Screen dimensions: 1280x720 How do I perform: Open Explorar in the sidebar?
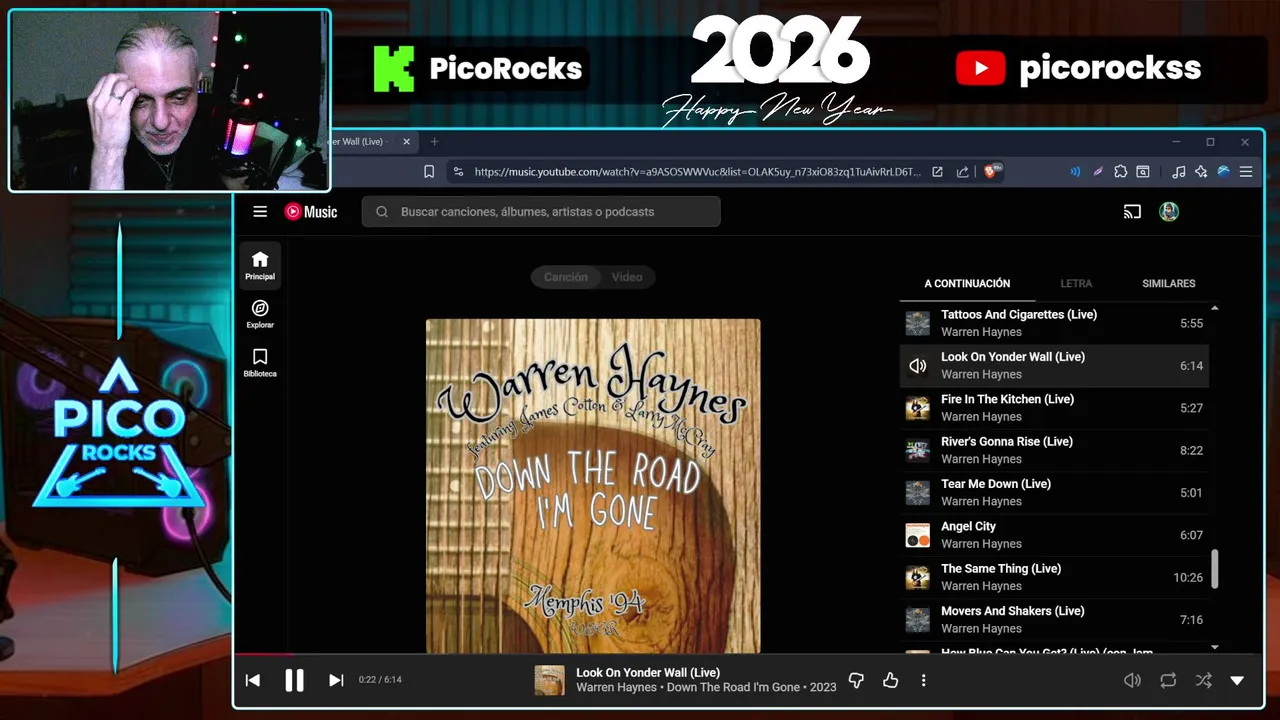click(x=260, y=314)
